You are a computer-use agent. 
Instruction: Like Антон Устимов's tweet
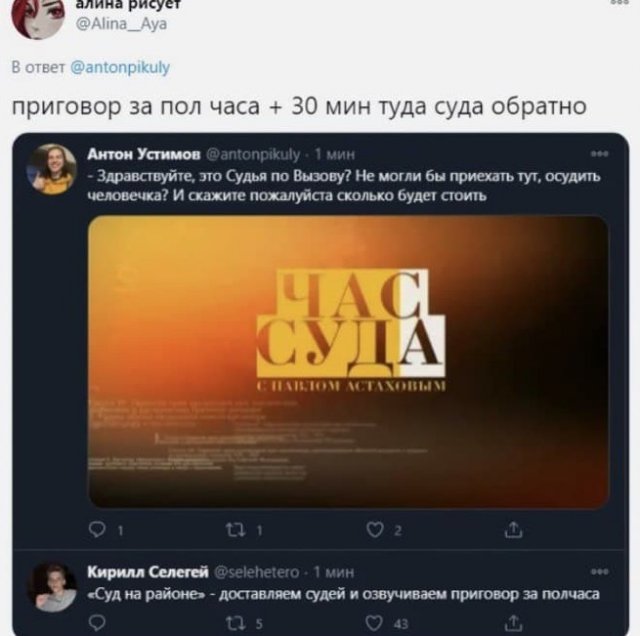click(x=375, y=529)
